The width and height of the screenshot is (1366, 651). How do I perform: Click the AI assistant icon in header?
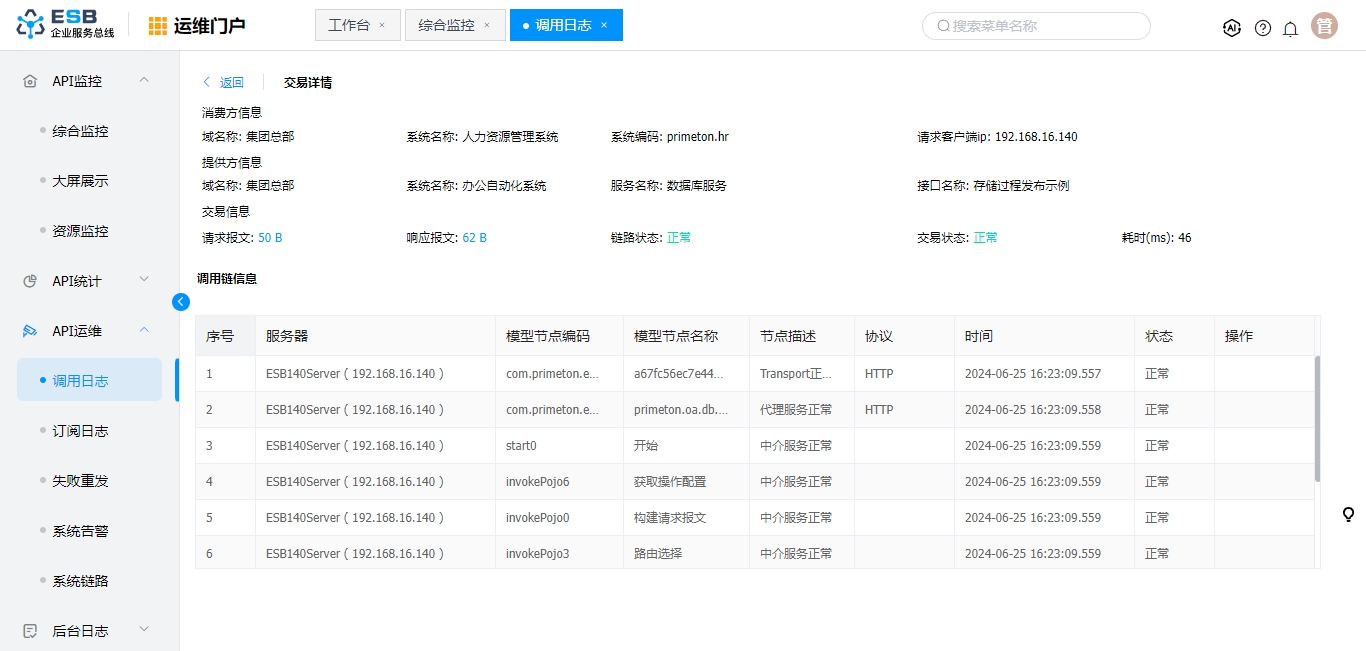1232,28
